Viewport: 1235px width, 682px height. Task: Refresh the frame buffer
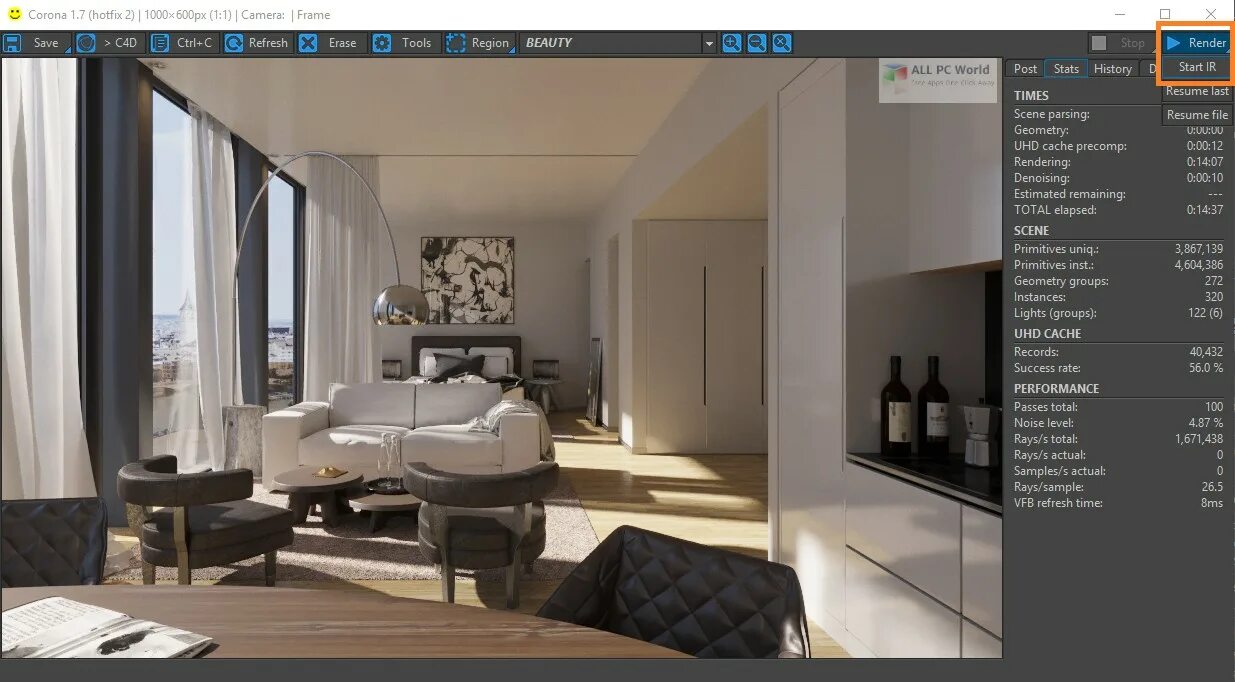(257, 43)
